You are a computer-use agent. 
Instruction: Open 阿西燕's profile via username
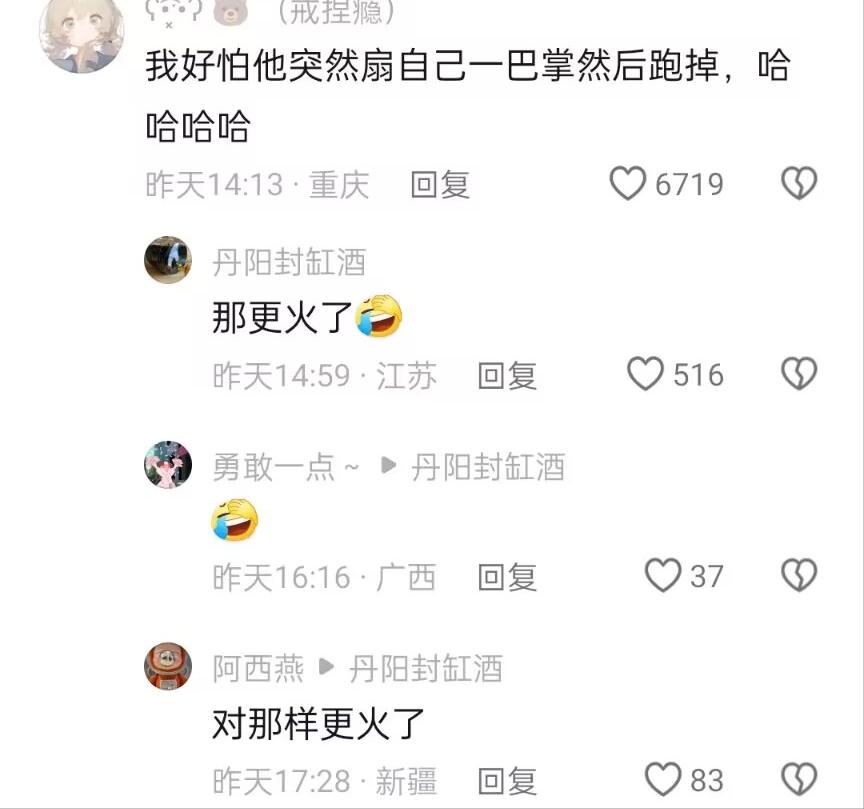pyautogui.click(x=258, y=668)
